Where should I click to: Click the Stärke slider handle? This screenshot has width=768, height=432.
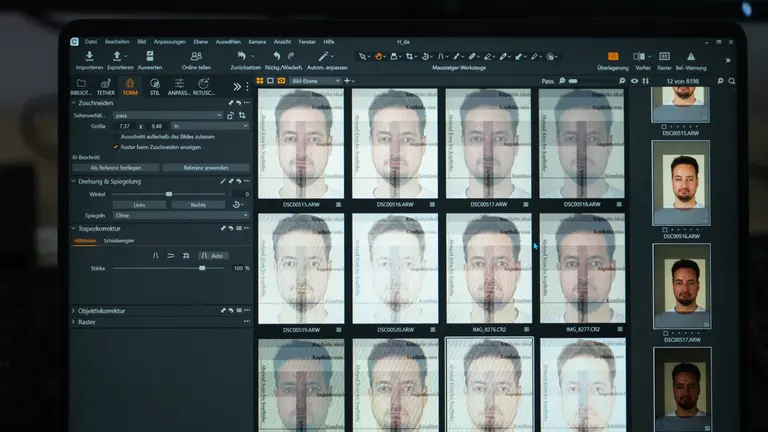[202, 268]
